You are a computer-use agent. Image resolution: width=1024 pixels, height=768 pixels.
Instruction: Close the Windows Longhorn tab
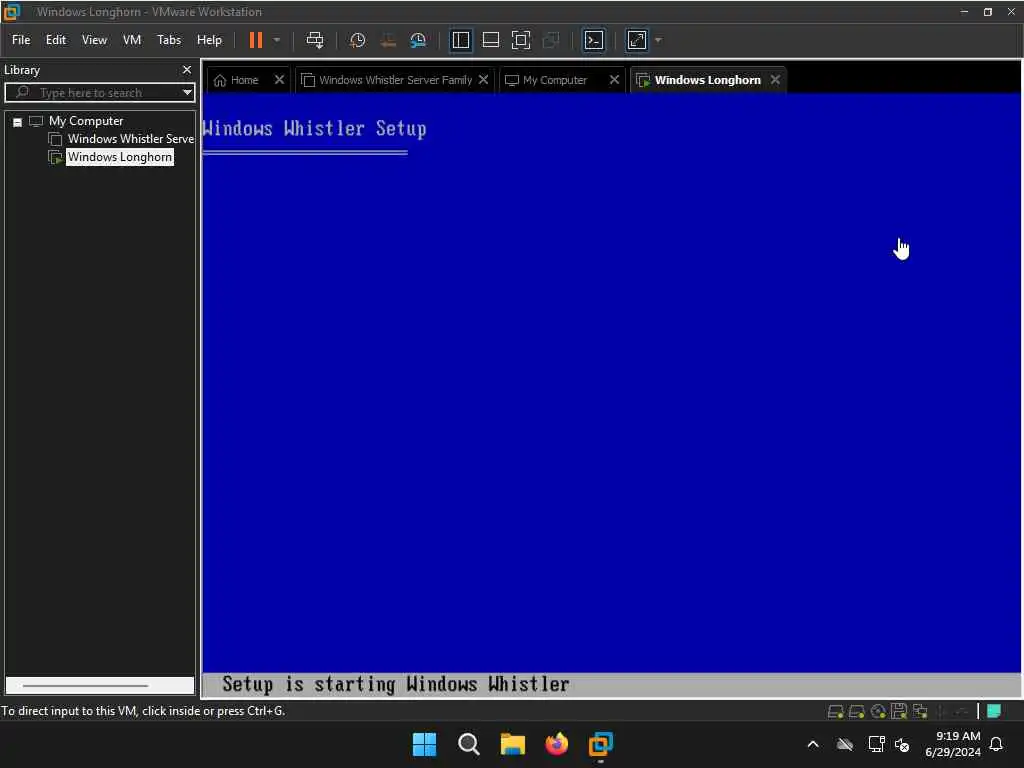click(x=775, y=80)
